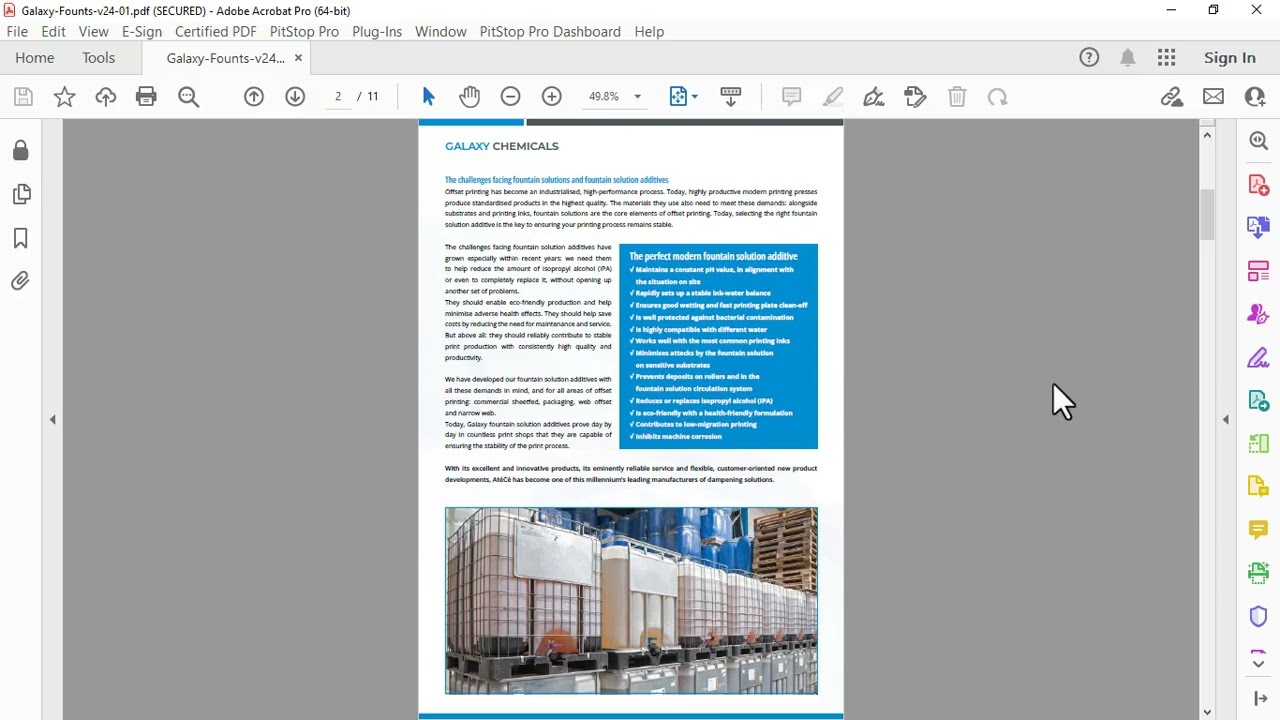Viewport: 1280px width, 720px height.
Task: Click the zoom percentage field
Action: pyautogui.click(x=604, y=97)
